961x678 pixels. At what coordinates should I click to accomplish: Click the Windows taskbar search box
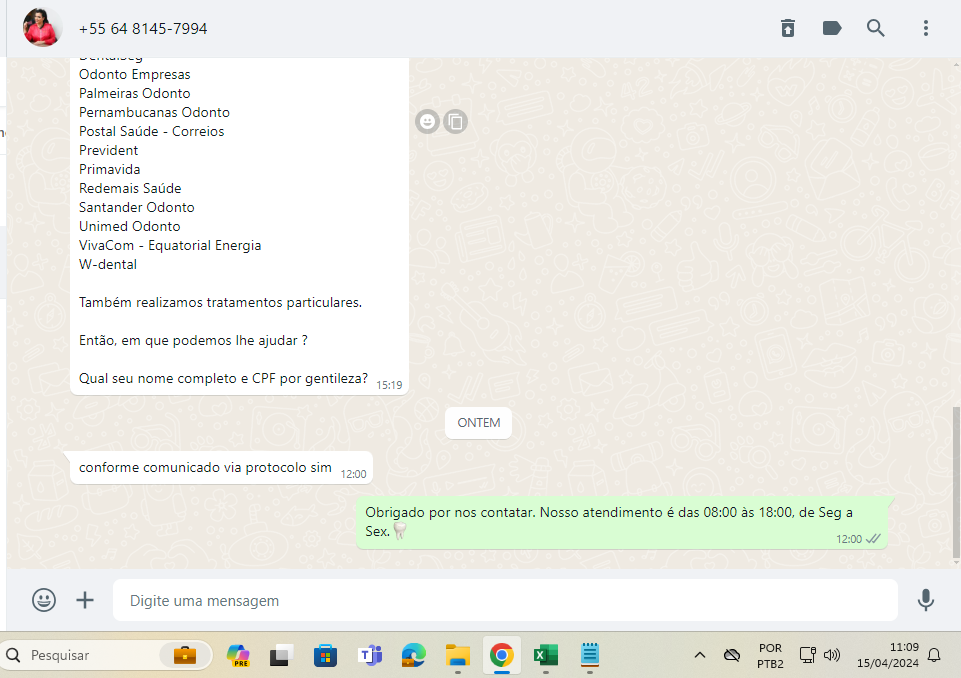tap(107, 655)
